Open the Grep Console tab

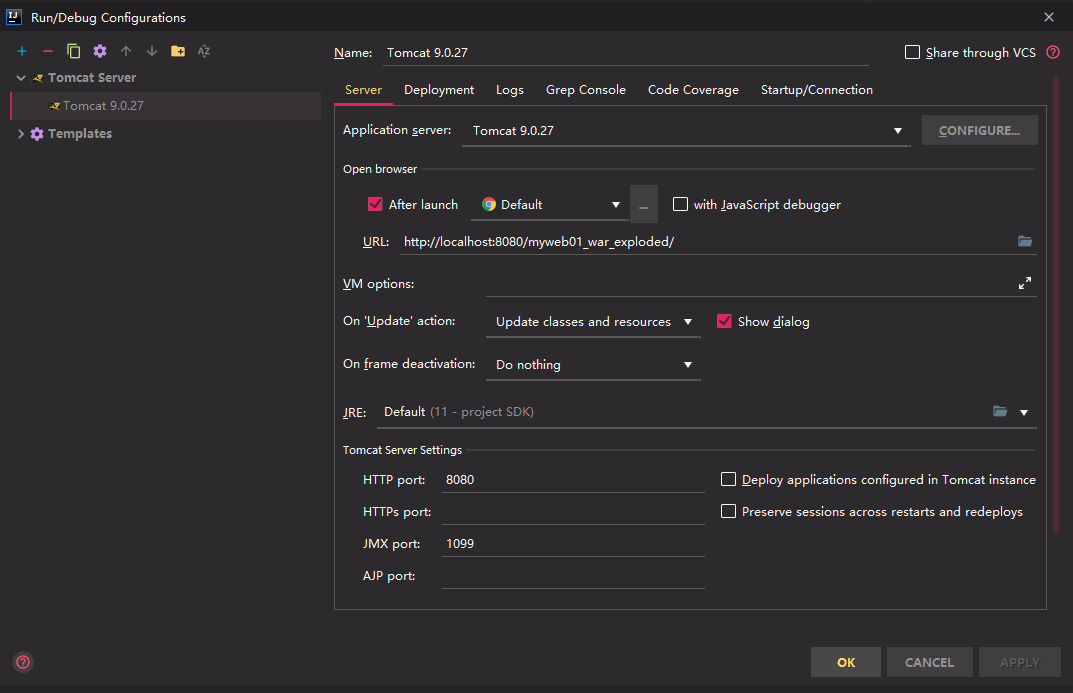point(586,90)
